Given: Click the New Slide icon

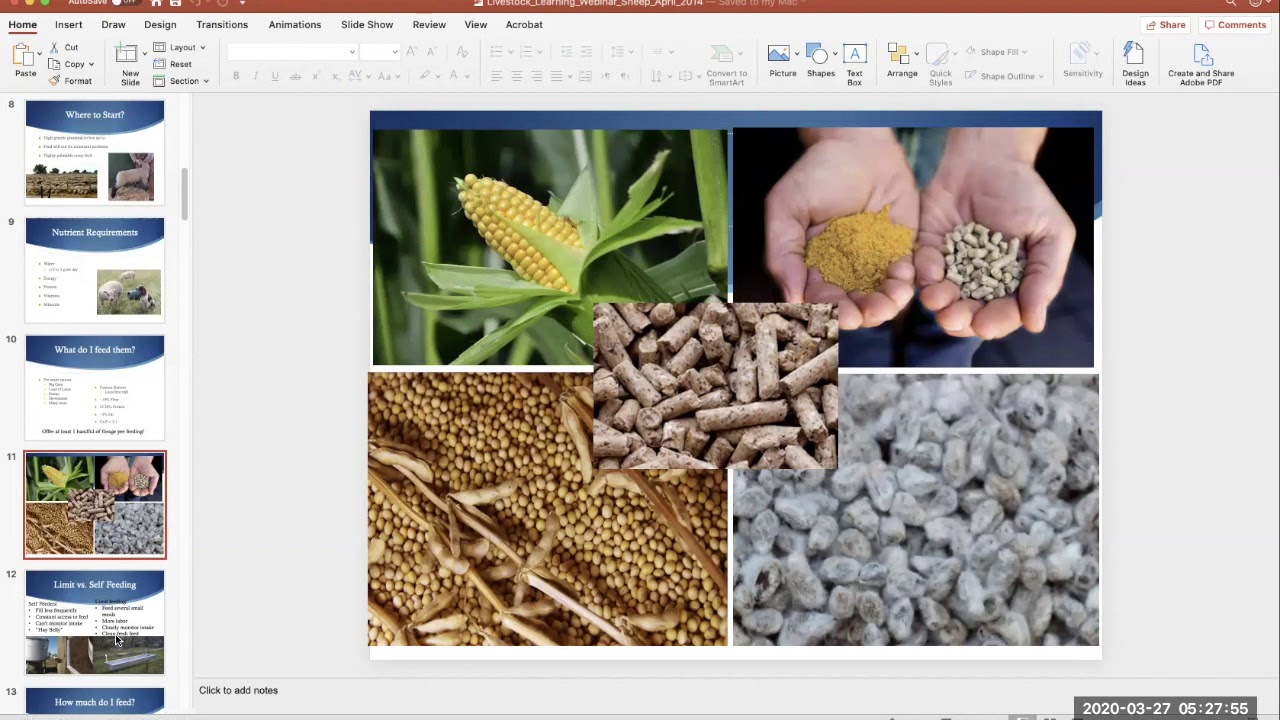Looking at the screenshot, I should point(126,55).
